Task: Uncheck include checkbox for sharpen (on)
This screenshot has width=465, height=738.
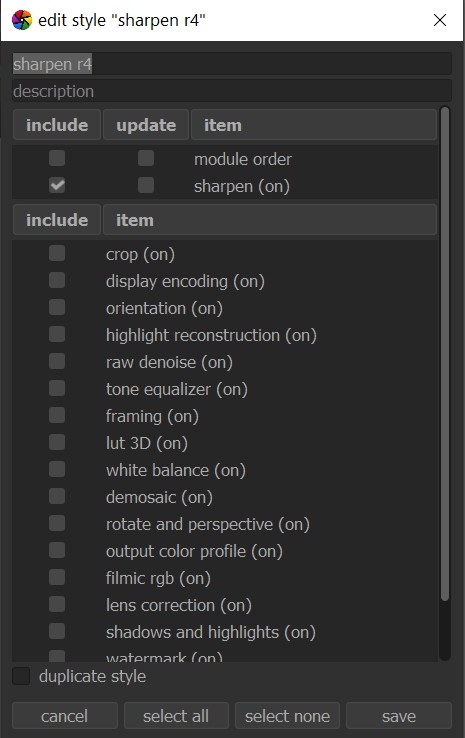Action: click(57, 185)
